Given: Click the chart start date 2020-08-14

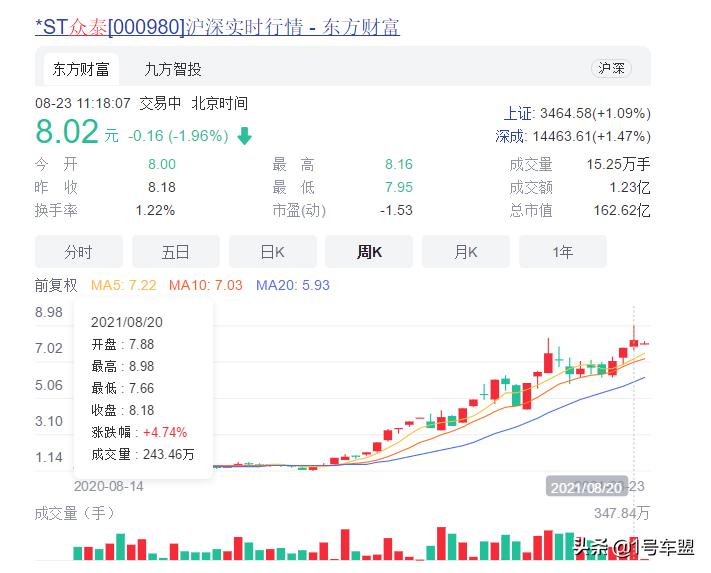Looking at the screenshot, I should tap(109, 486).
